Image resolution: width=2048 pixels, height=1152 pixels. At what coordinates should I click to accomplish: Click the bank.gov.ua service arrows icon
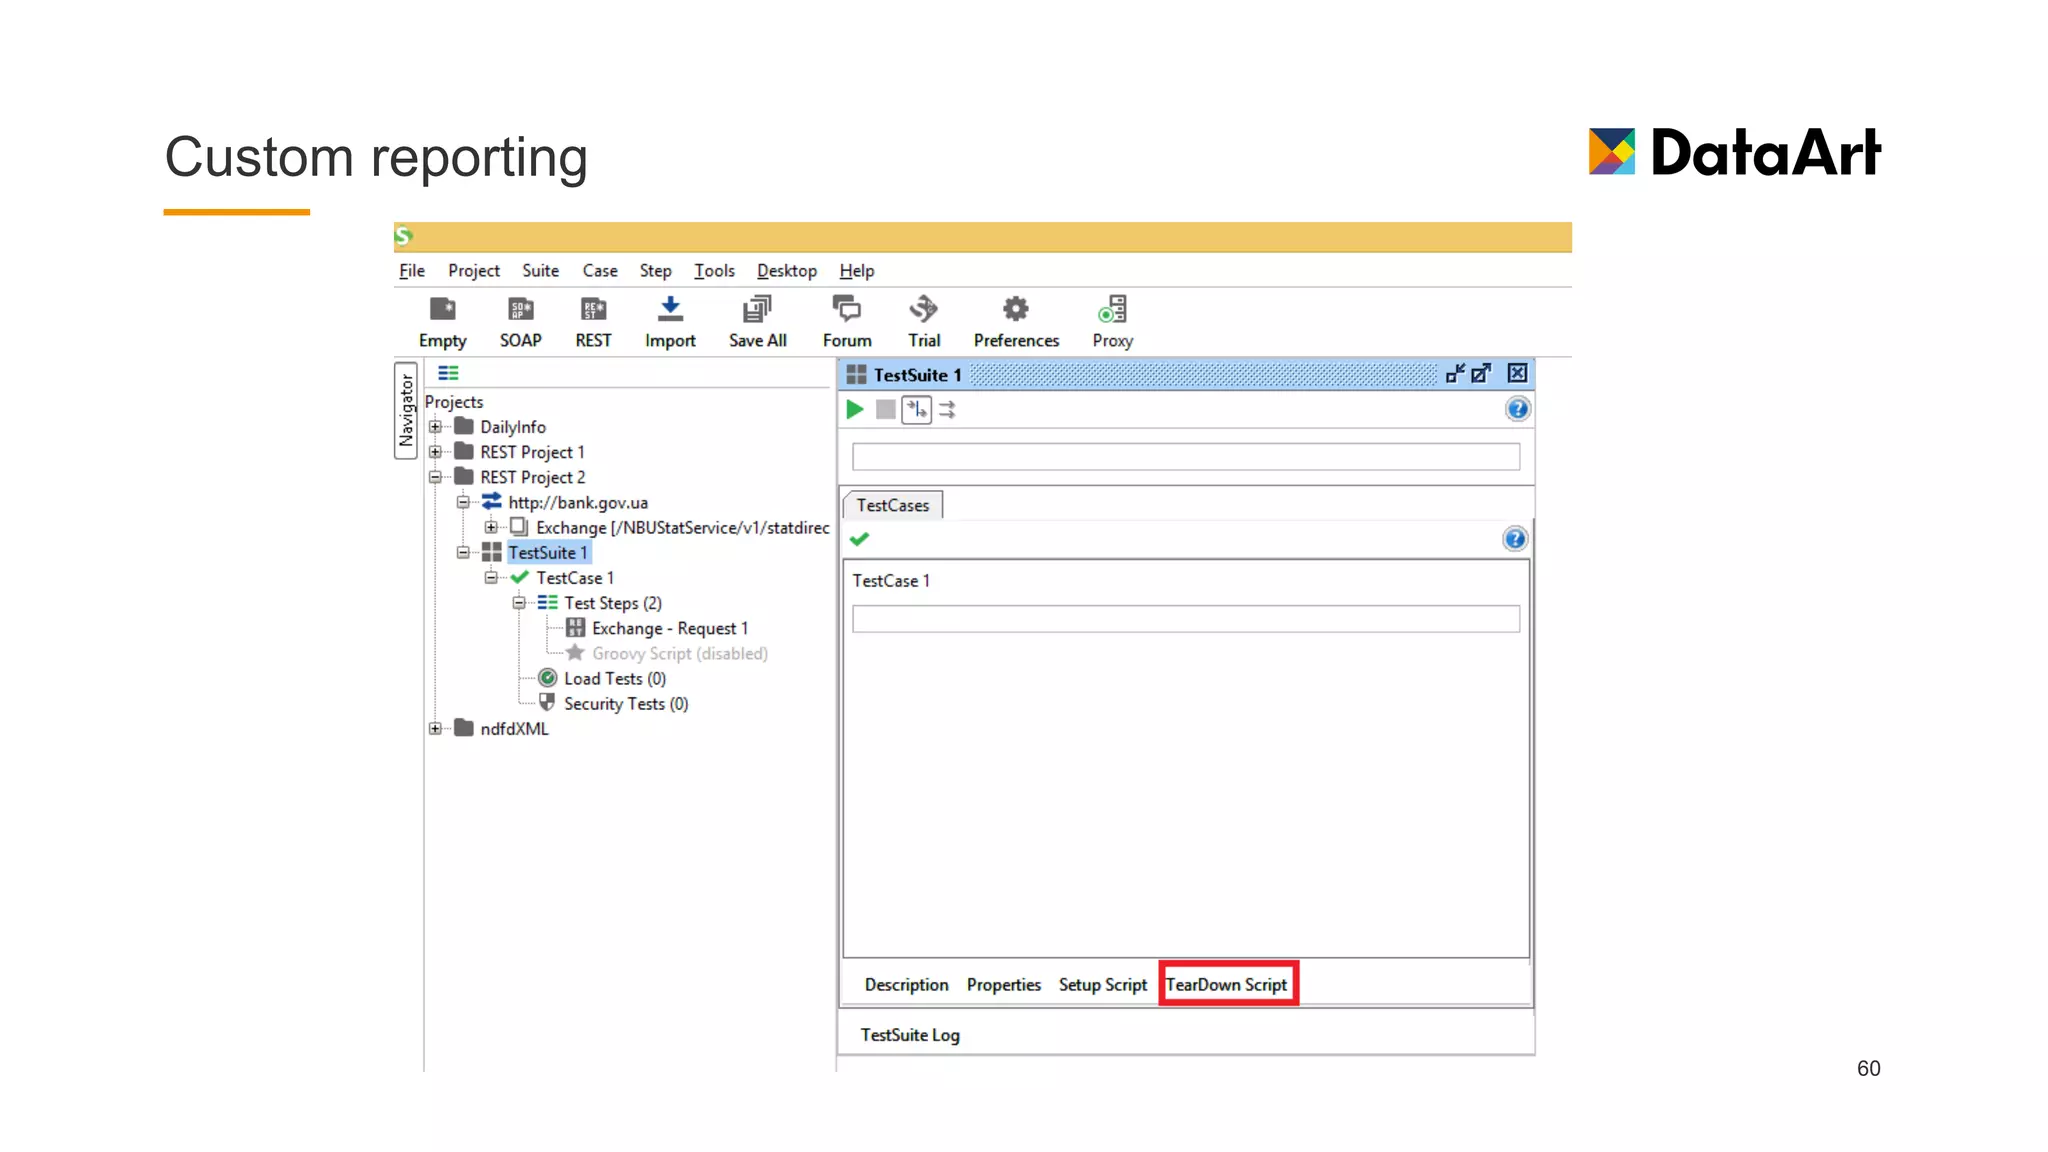tap(491, 502)
